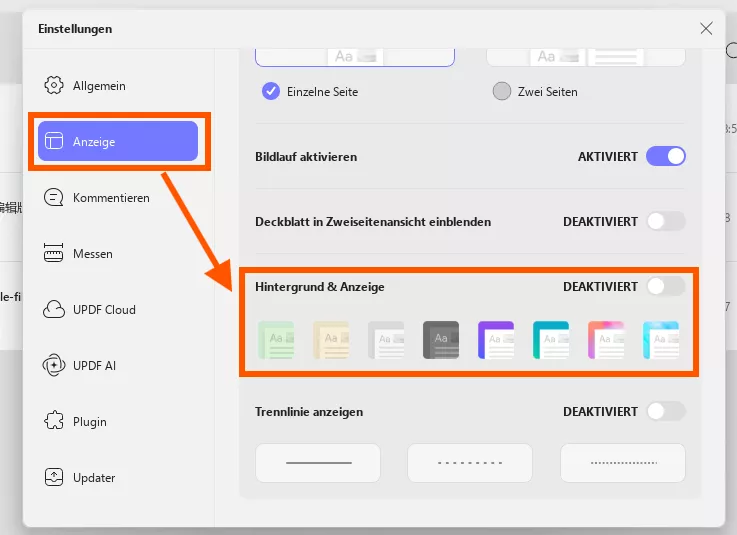Turn off the Bildlauf aktivieren switch
Image resolution: width=737 pixels, height=535 pixels.
pyautogui.click(x=666, y=156)
